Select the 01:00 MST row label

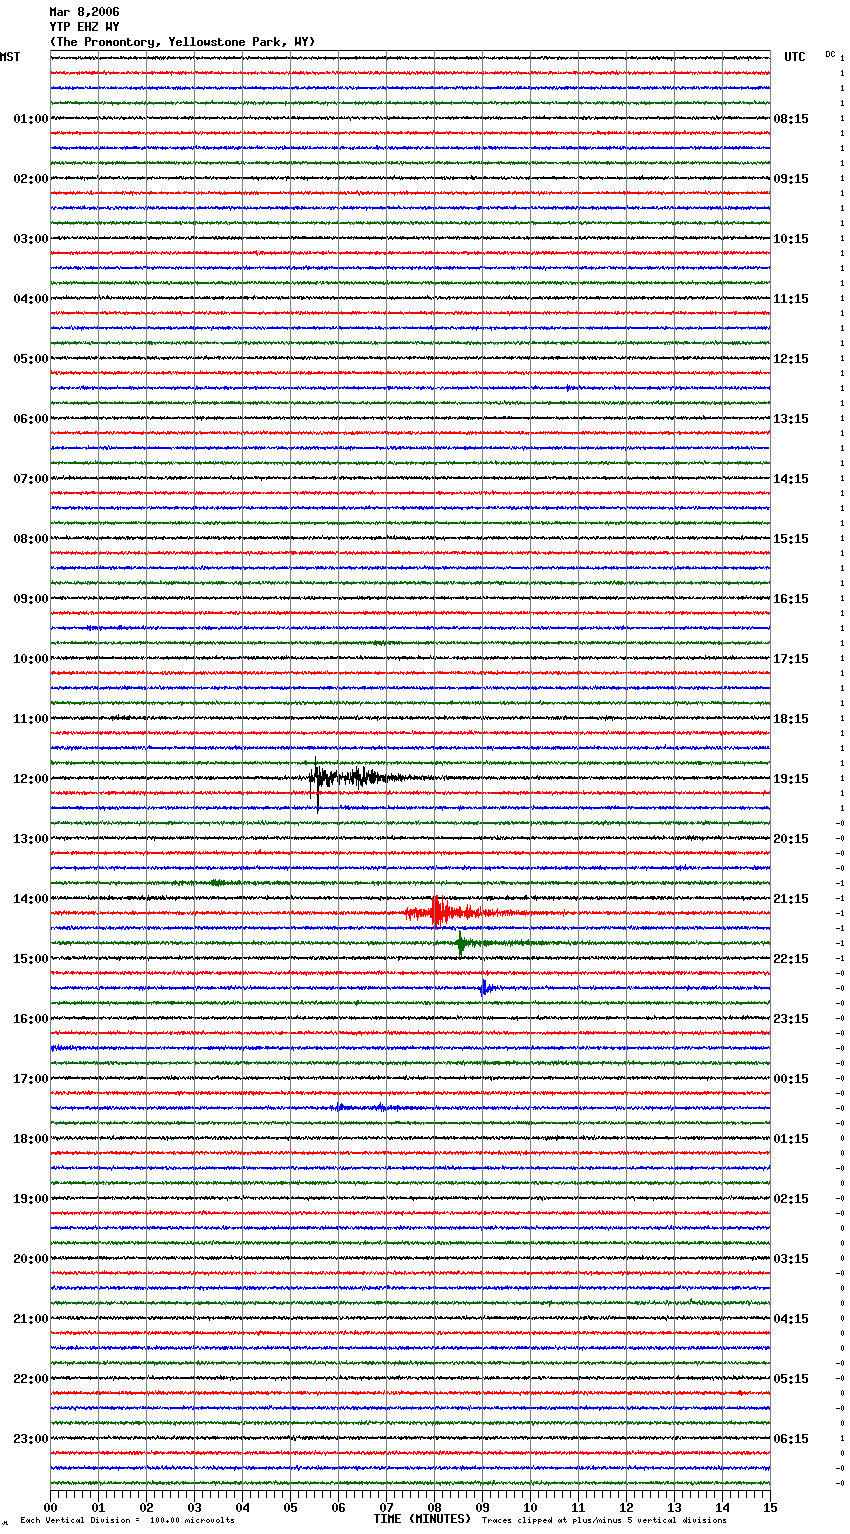(31, 119)
